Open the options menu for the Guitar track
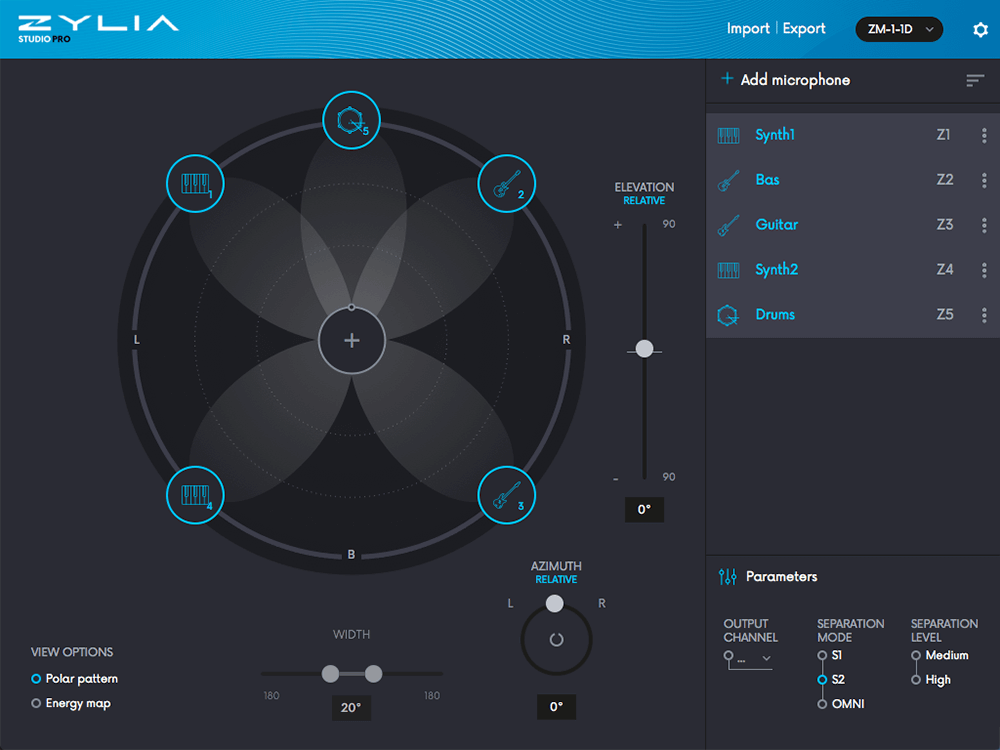The image size is (1000, 750). coord(985,224)
